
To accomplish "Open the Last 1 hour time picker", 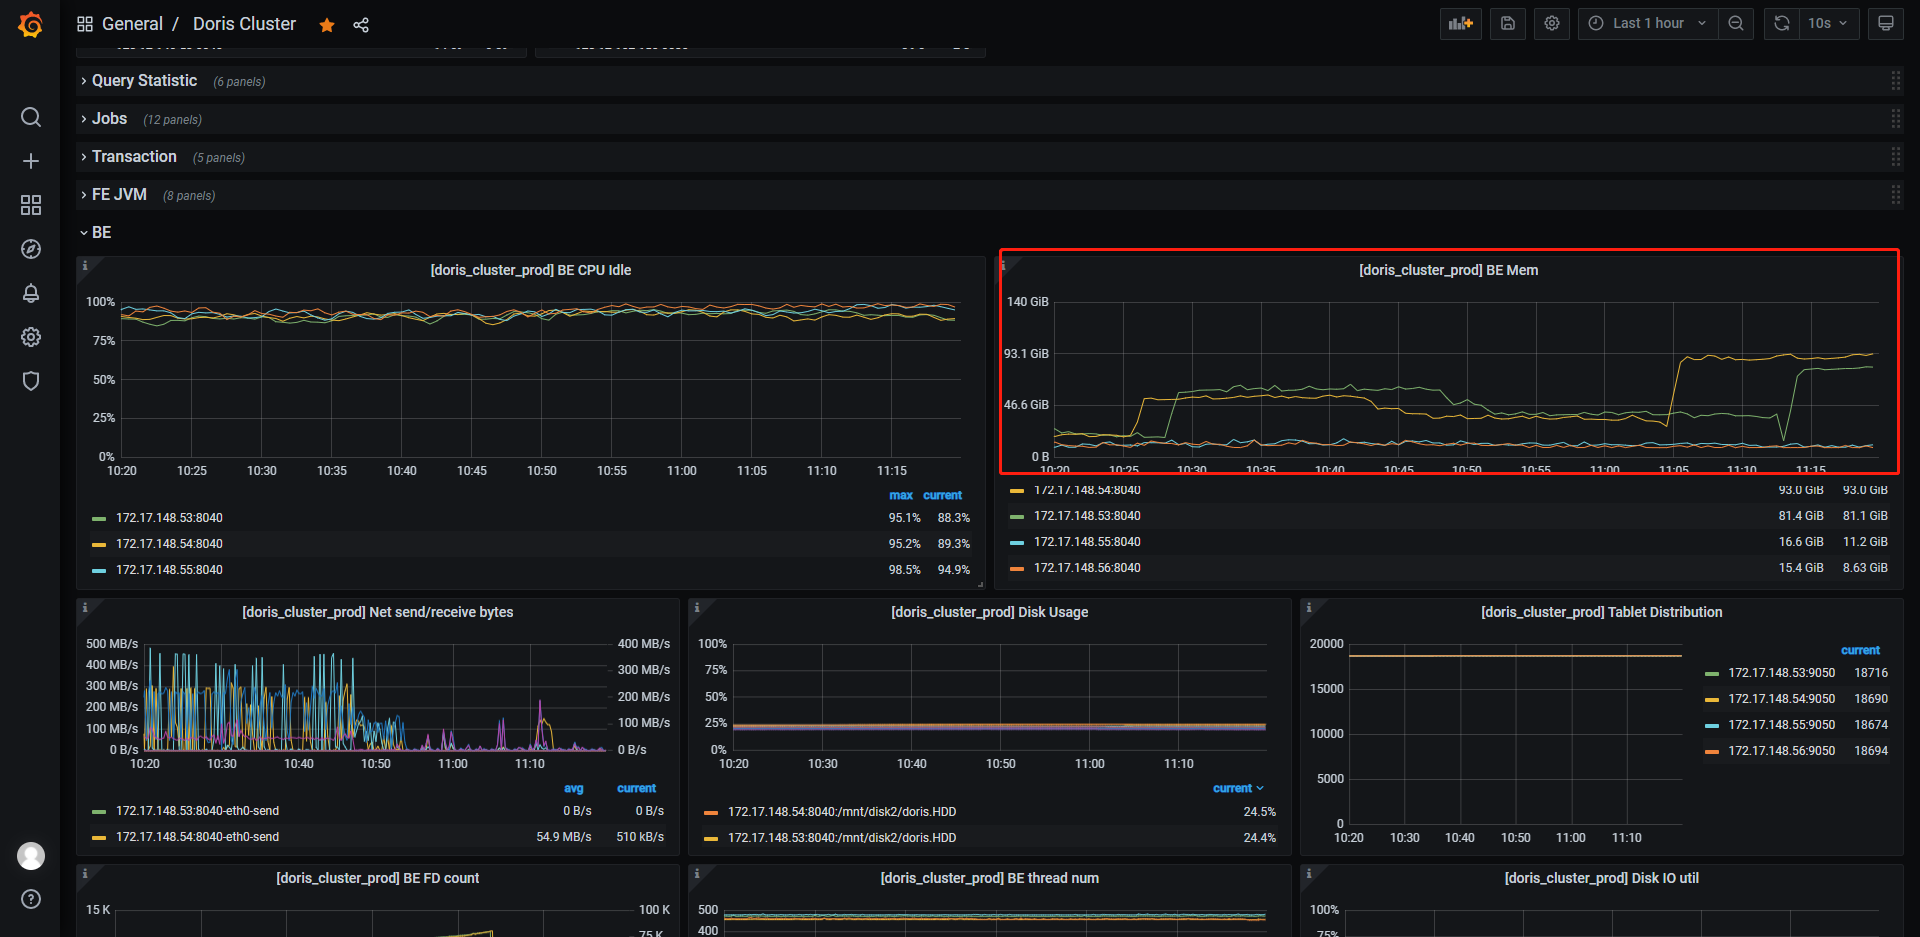I will pos(1648,23).
